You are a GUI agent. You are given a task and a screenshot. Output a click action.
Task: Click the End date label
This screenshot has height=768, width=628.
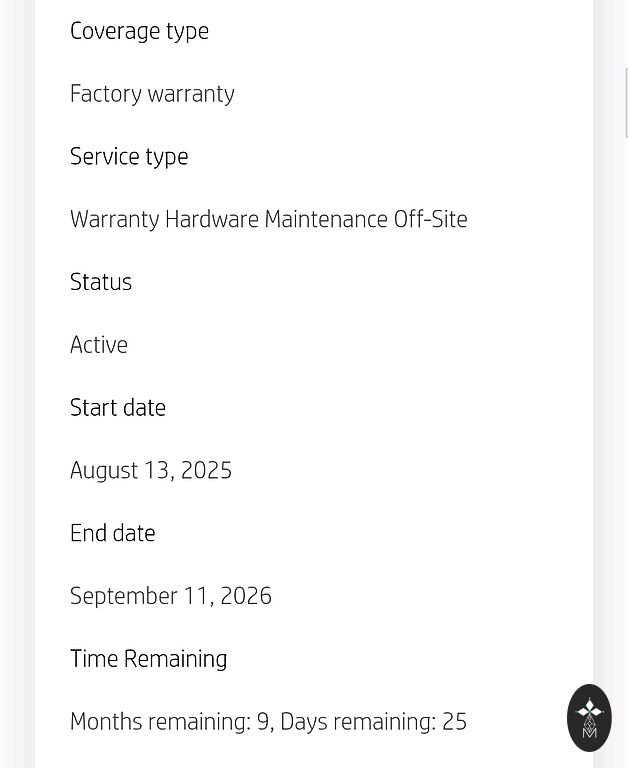[113, 534]
